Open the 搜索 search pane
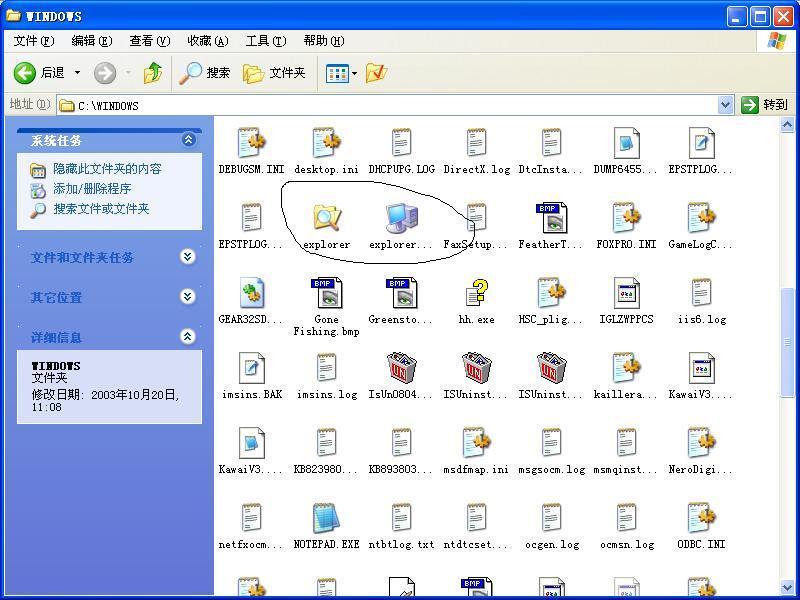Image resolution: width=800 pixels, height=600 pixels. 205,73
